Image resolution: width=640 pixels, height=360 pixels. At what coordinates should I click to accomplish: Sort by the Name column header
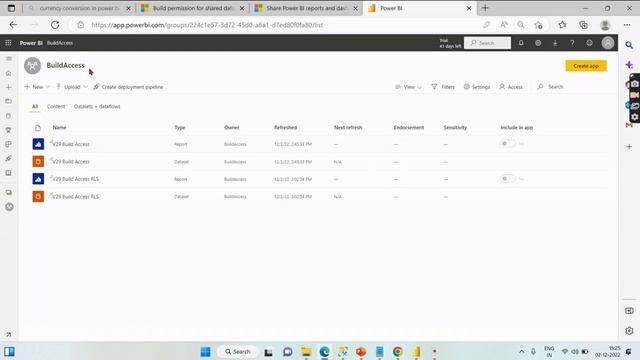tap(59, 128)
